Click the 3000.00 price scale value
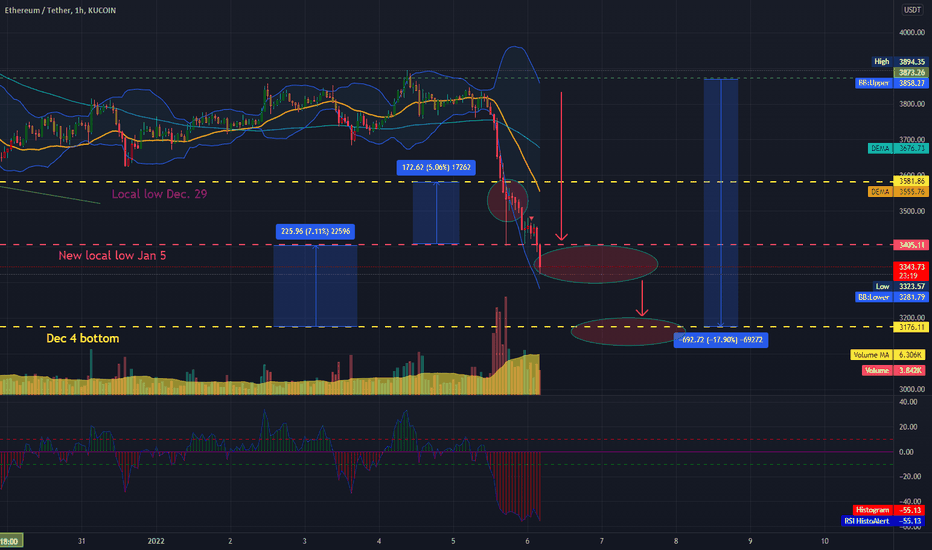 (x=911, y=389)
